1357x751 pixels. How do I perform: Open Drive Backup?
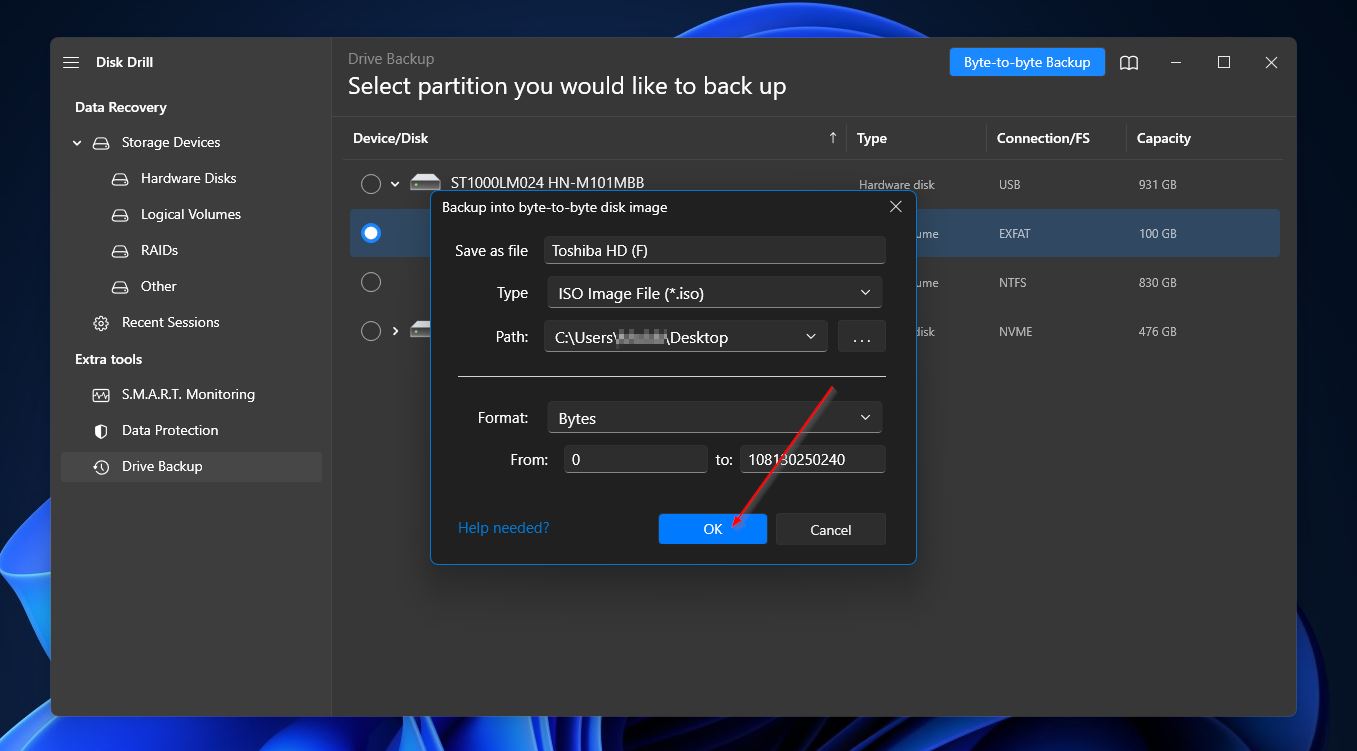pos(191,466)
